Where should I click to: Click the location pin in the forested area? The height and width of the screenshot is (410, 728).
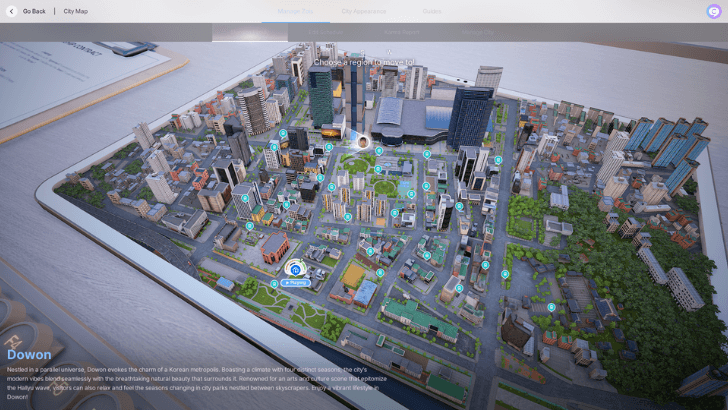551,306
